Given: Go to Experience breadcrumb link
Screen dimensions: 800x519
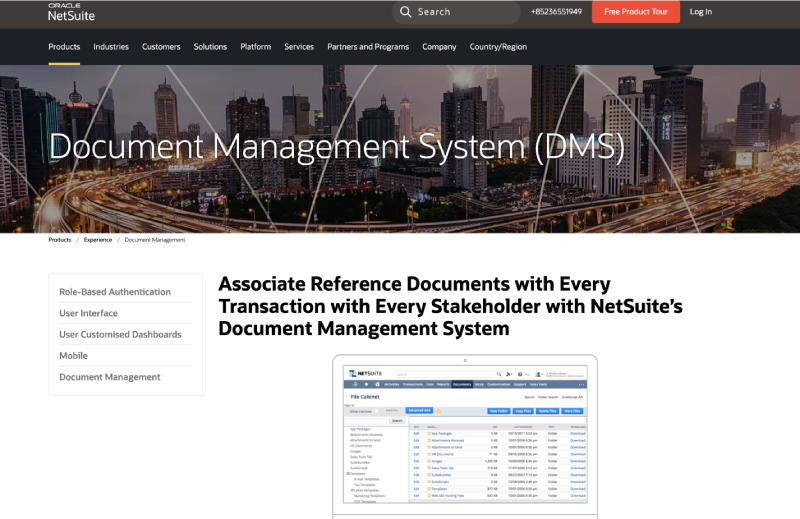Looking at the screenshot, I should point(98,240).
